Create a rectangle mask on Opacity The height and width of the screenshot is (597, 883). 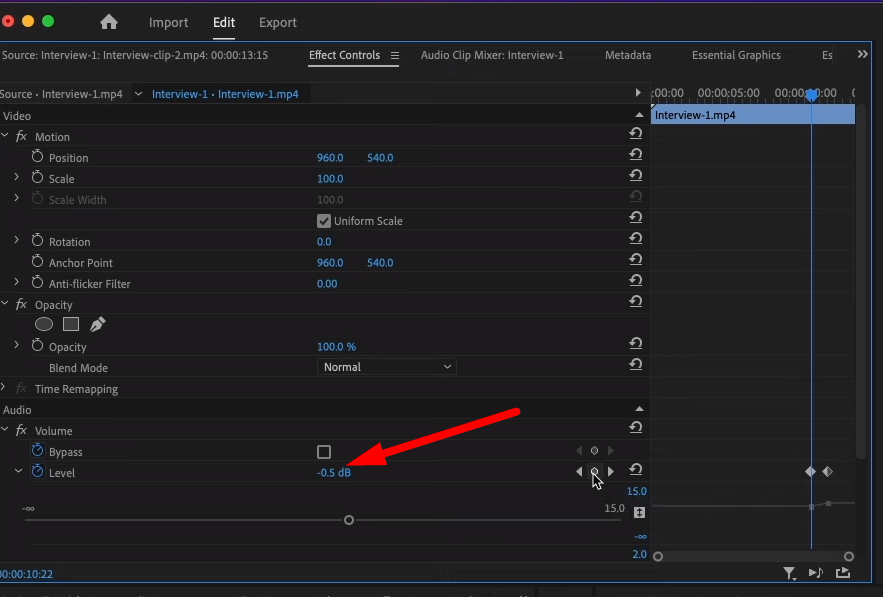tap(70, 324)
